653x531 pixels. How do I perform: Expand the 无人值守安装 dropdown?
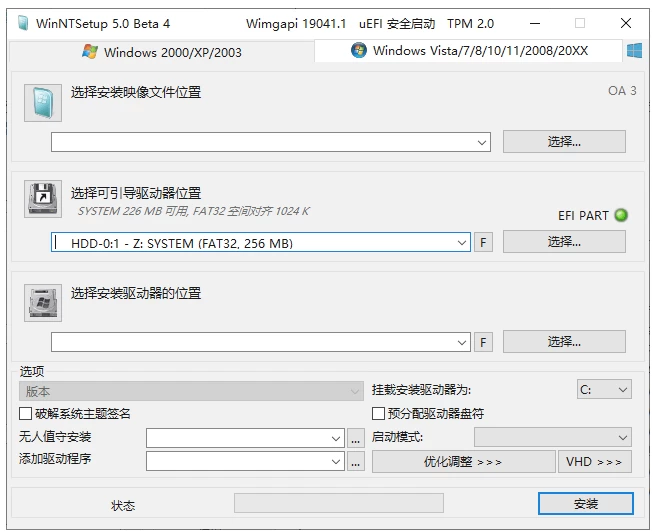click(336, 439)
